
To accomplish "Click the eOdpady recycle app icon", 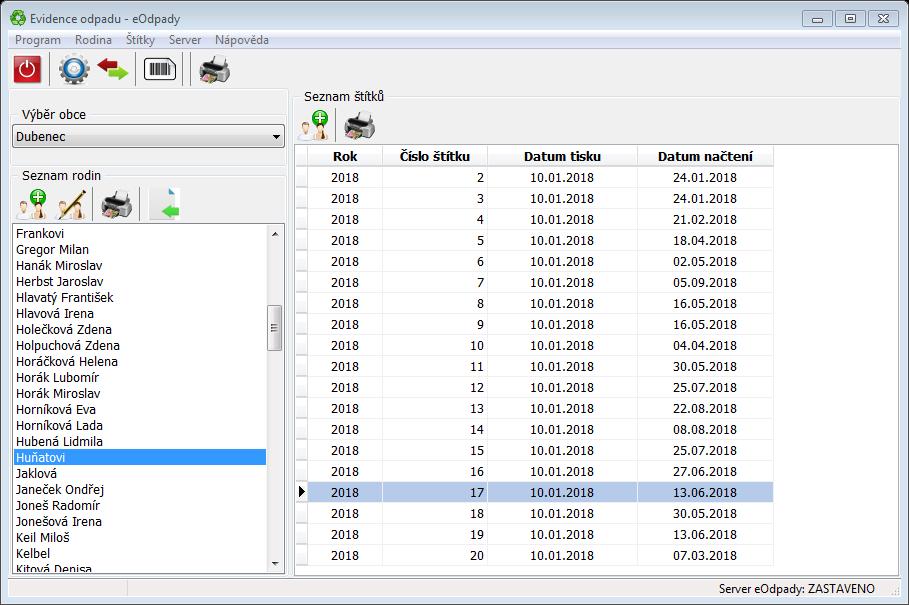I will pyautogui.click(x=18, y=18).
